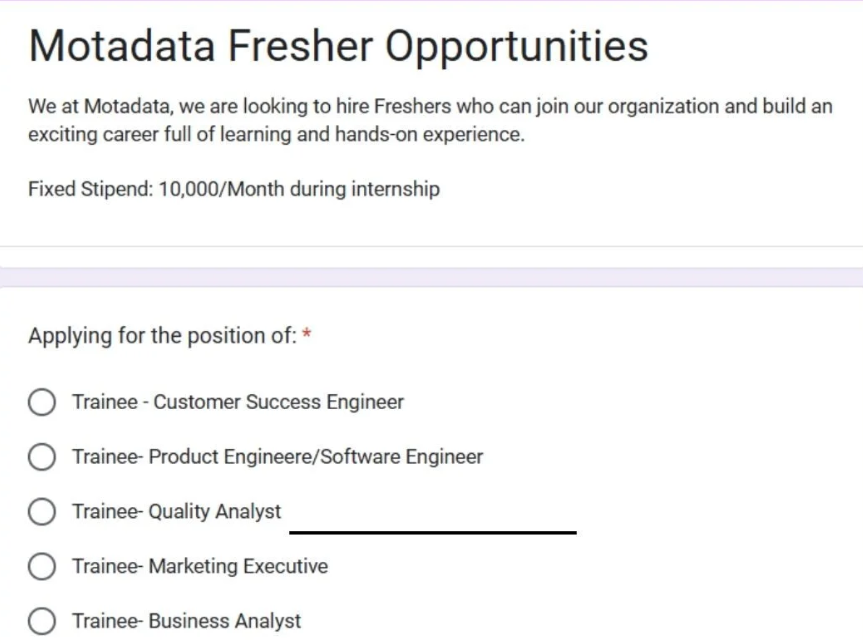Click the Business Analyst label text
863x643 pixels.
tap(186, 620)
